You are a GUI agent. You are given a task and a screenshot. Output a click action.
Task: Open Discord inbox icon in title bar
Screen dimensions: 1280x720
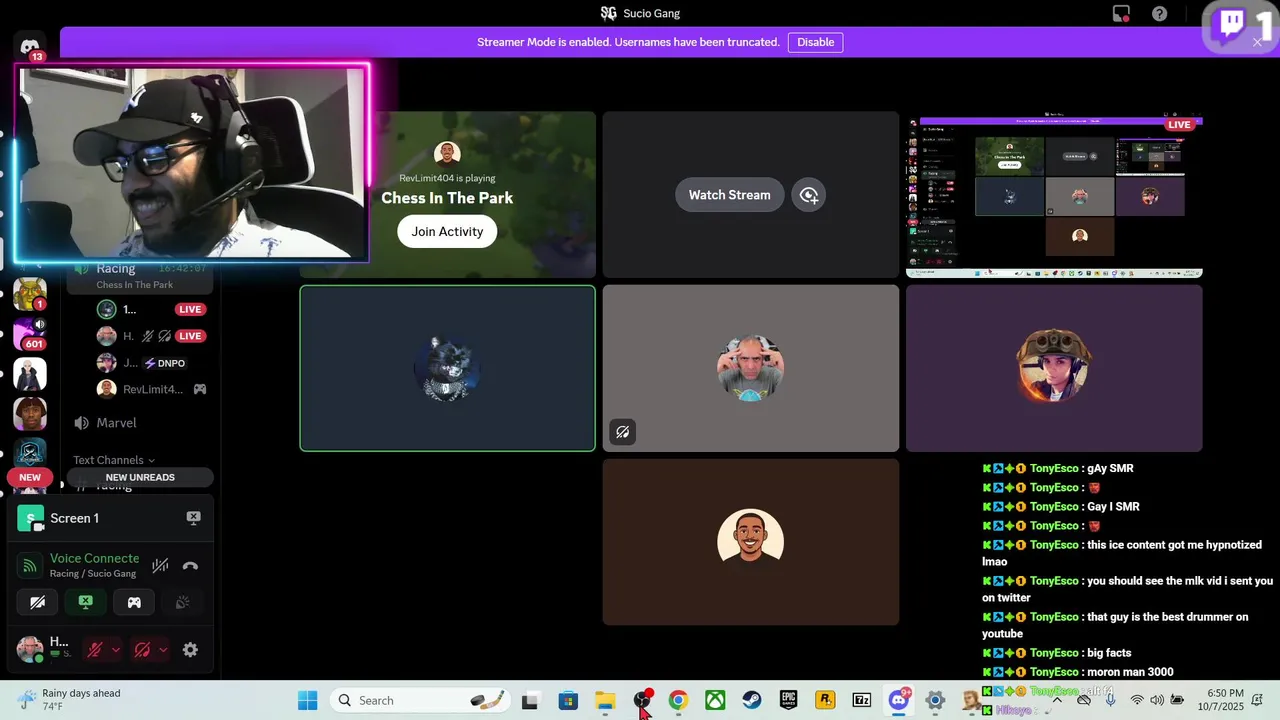[x=1121, y=14]
